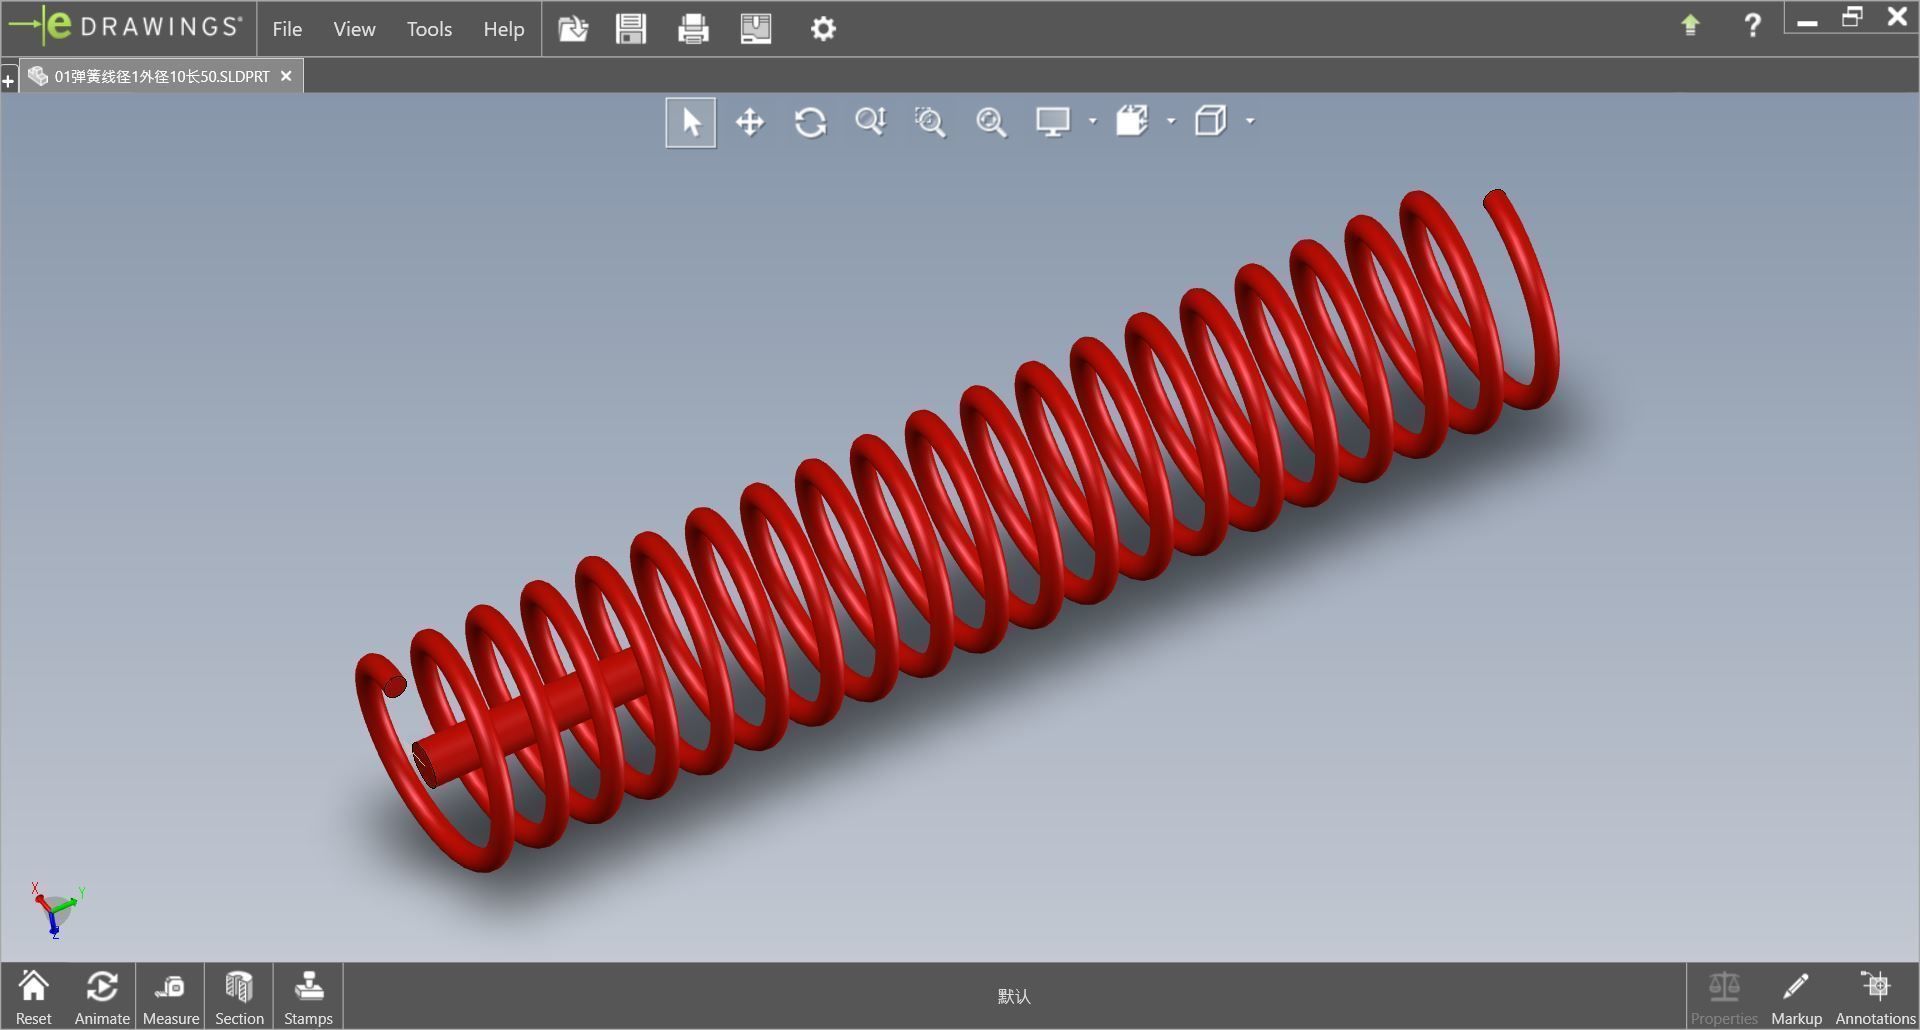Open the View menu
Image resolution: width=1920 pixels, height=1030 pixels.
point(354,29)
